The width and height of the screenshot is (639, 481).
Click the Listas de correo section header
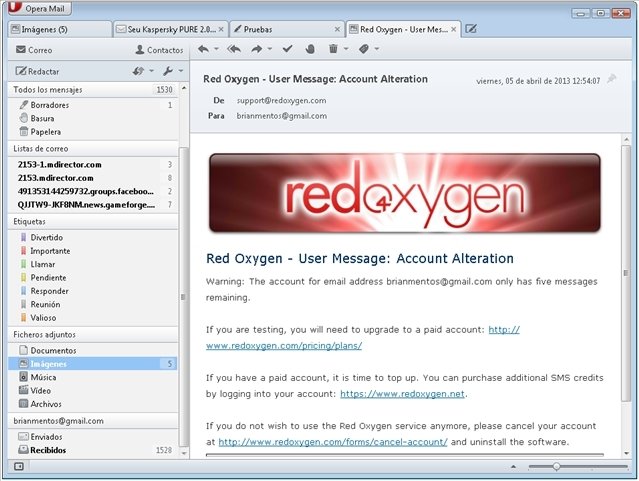[93, 148]
